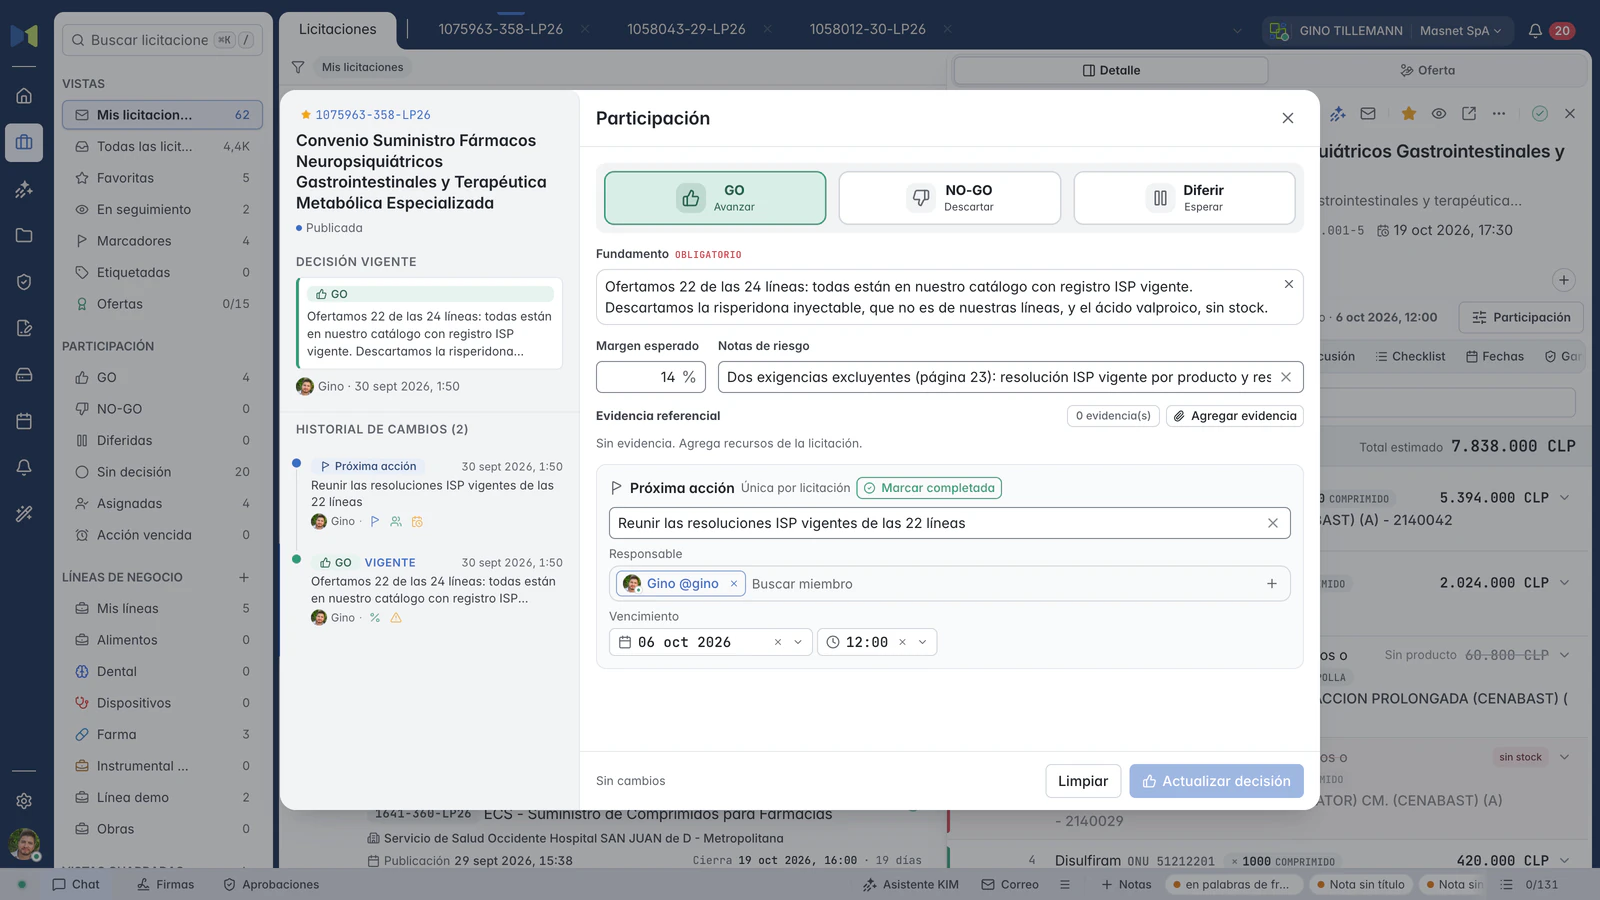The width and height of the screenshot is (1600, 900).
Task: Switch to the 1058043-29-LP26 tab
Action: (686, 29)
